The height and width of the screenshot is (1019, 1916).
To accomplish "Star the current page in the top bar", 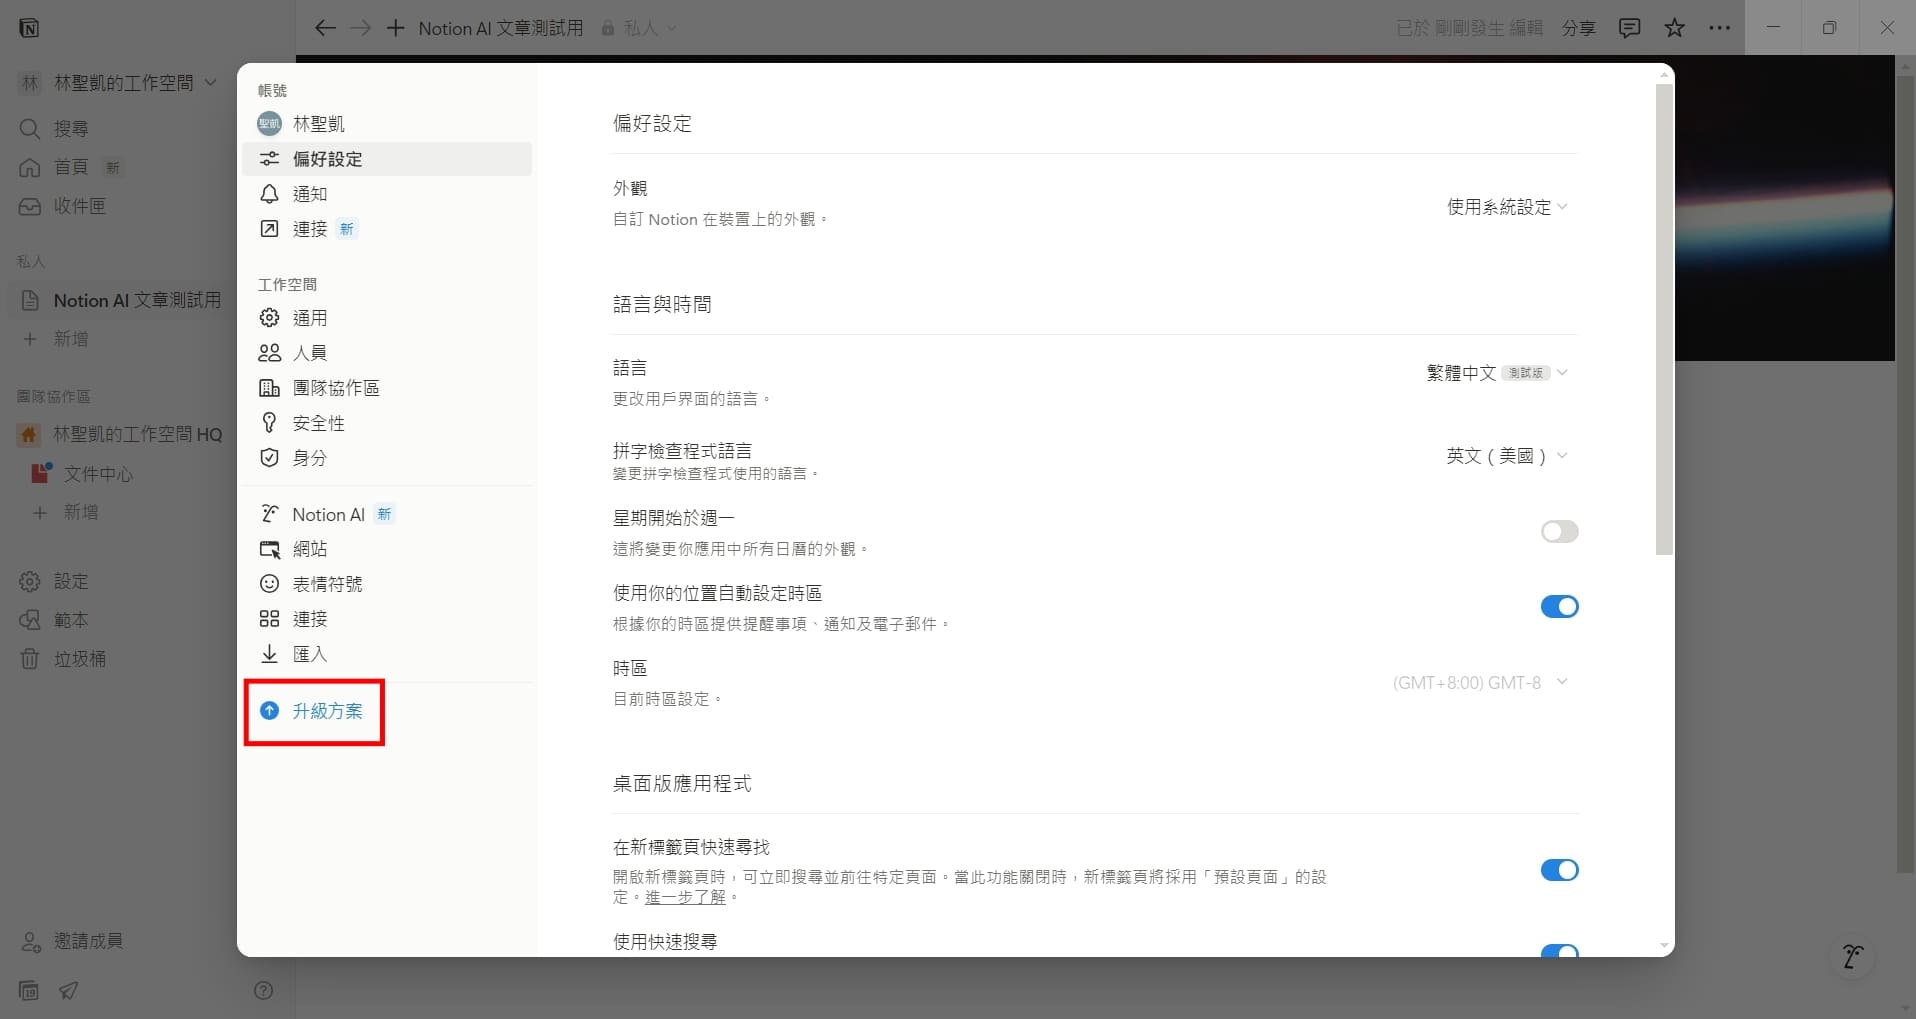I will (1674, 28).
